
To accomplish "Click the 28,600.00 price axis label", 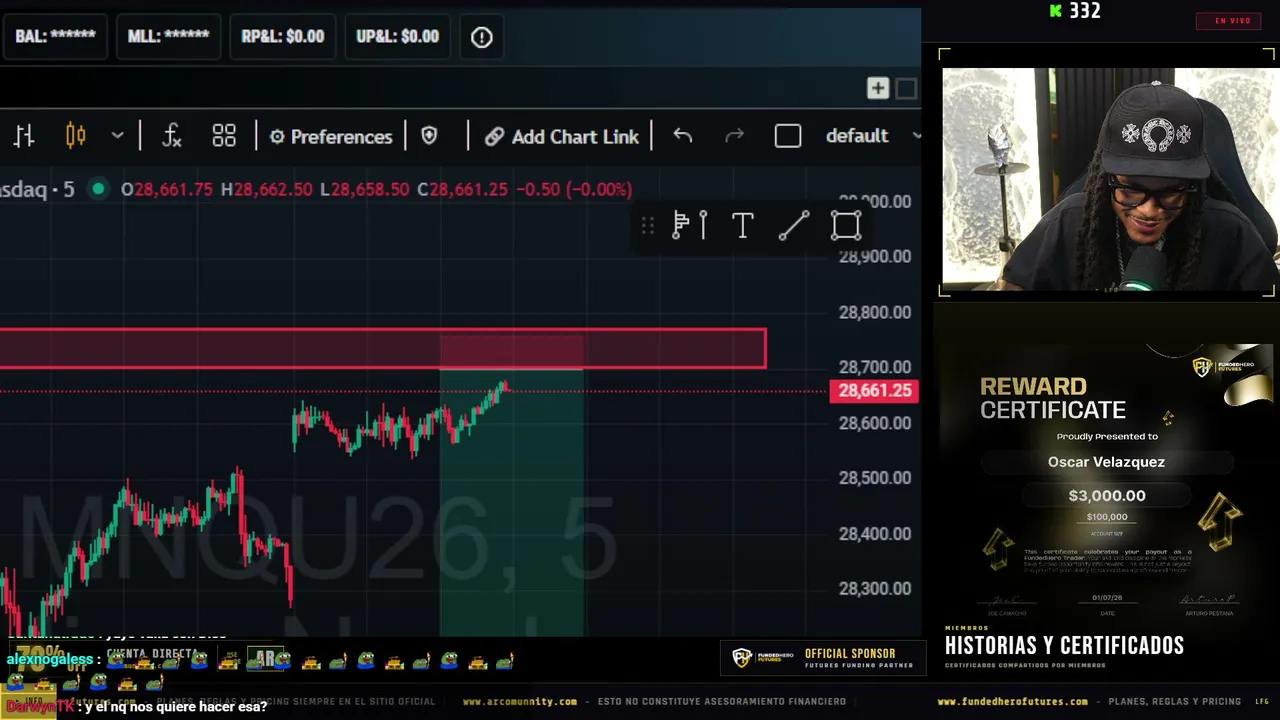I will click(x=875, y=423).
